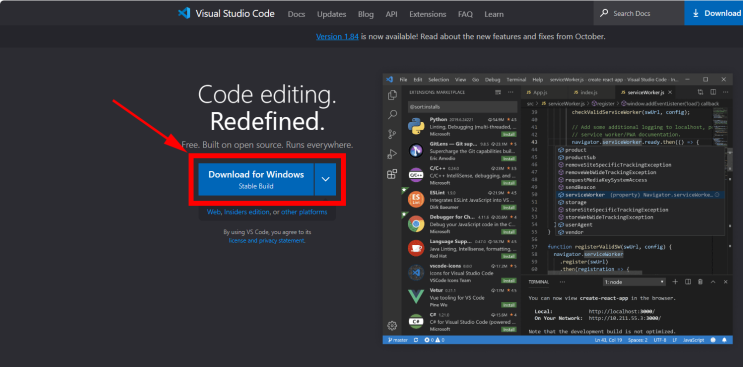The image size is (743, 367).
Task: Click the Java Language Support extension icon
Action: click(x=416, y=248)
